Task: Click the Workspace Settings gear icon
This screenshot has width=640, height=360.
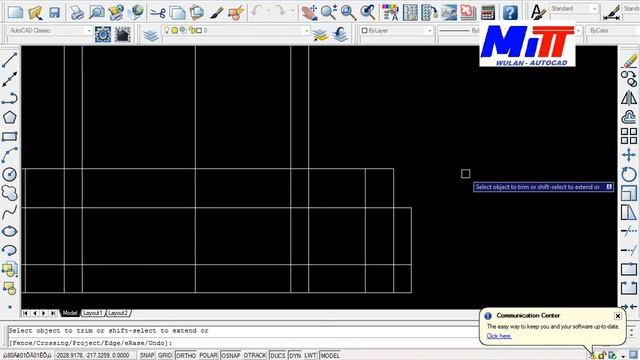Action: (x=102, y=35)
